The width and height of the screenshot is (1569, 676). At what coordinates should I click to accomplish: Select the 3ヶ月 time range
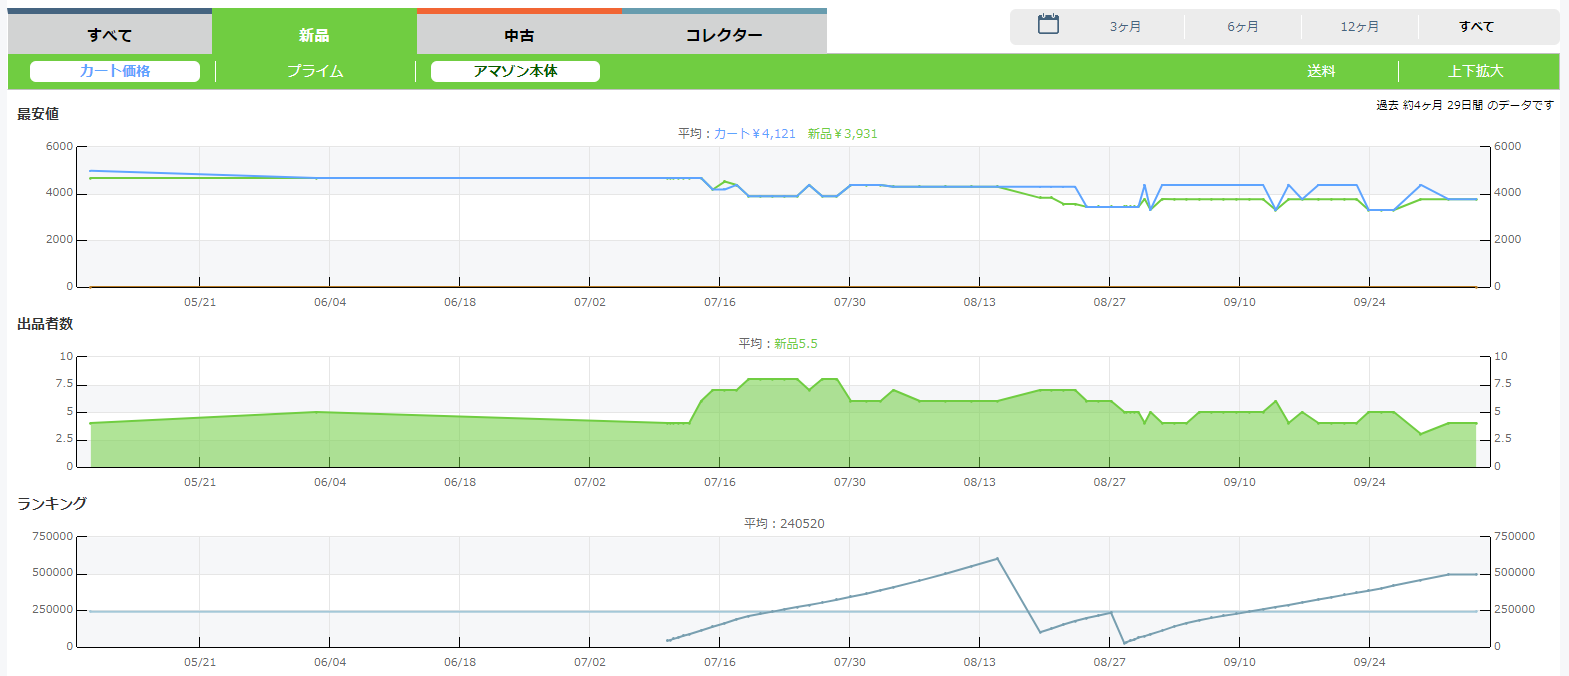click(x=1125, y=27)
